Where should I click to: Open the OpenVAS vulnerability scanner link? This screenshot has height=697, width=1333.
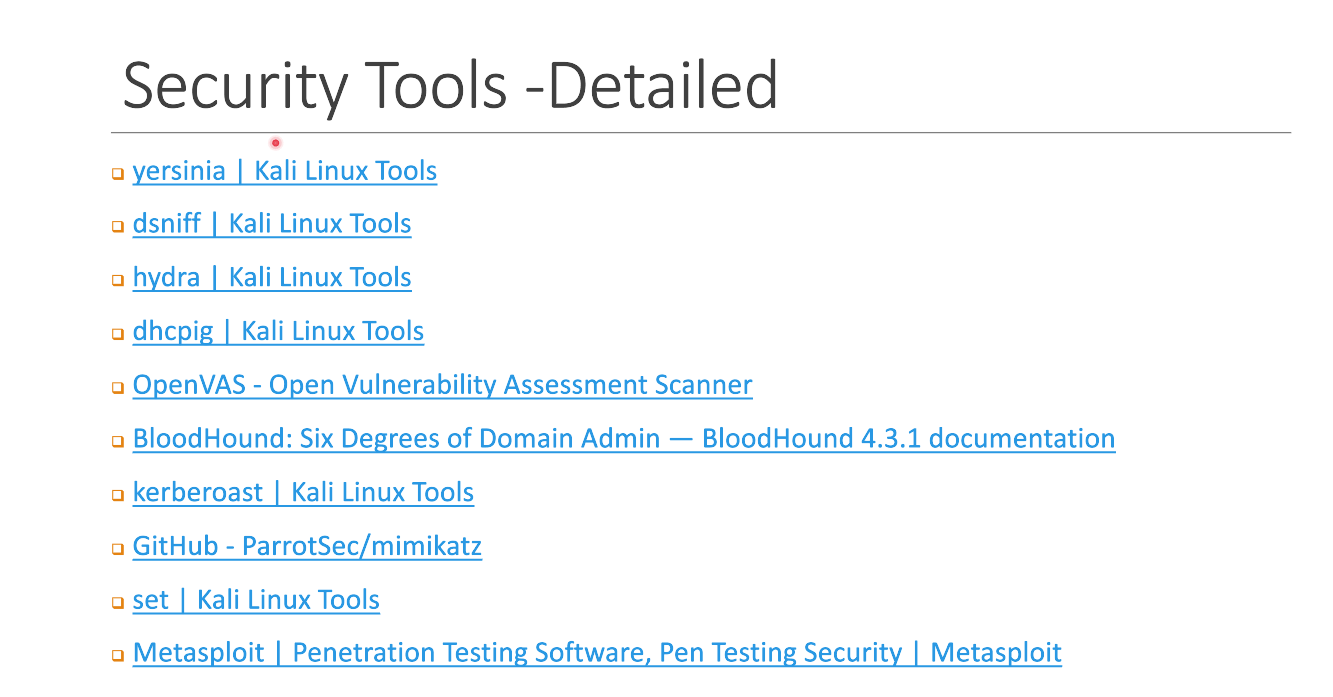coord(442,385)
